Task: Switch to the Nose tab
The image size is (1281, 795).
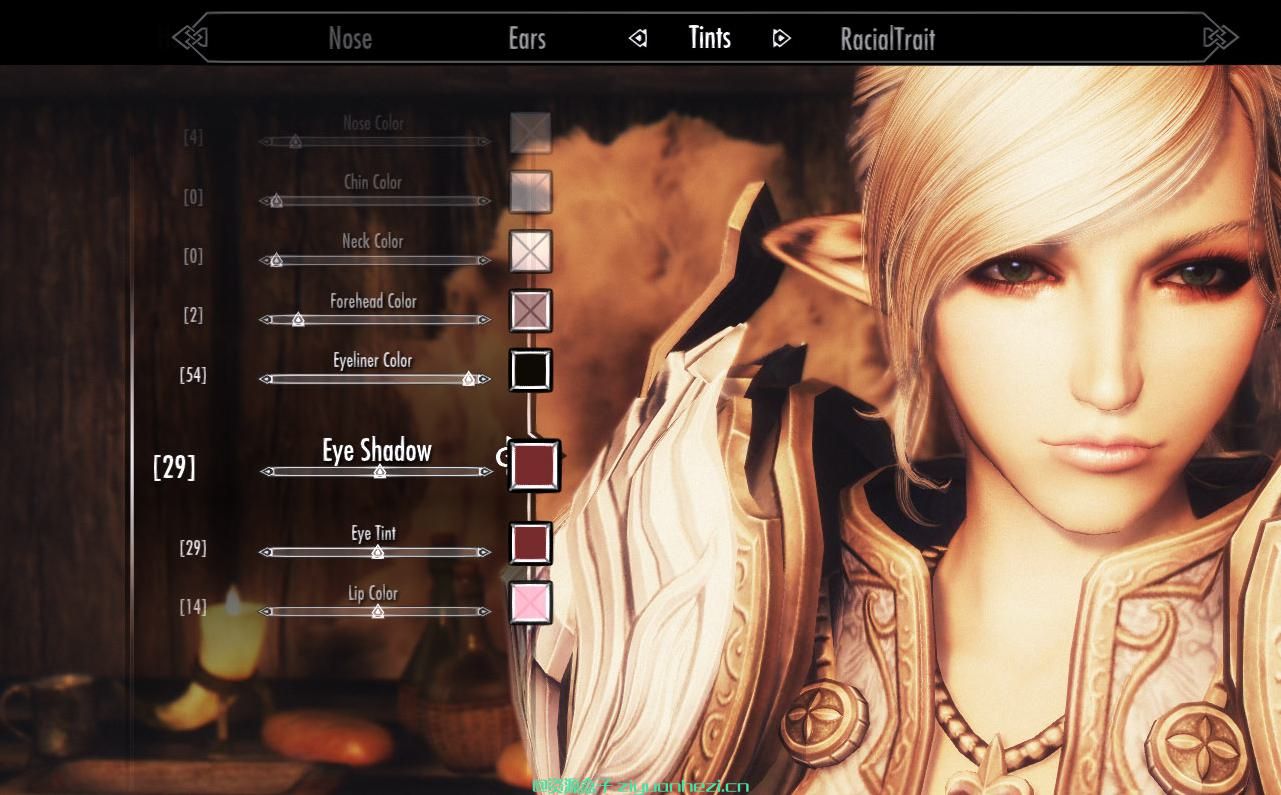Action: click(350, 39)
